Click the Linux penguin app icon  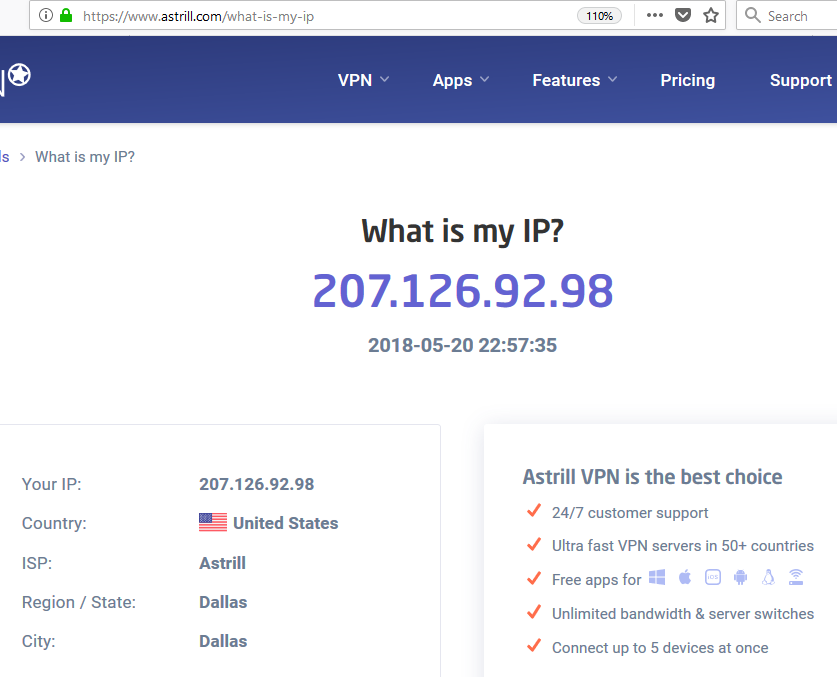[768, 577]
